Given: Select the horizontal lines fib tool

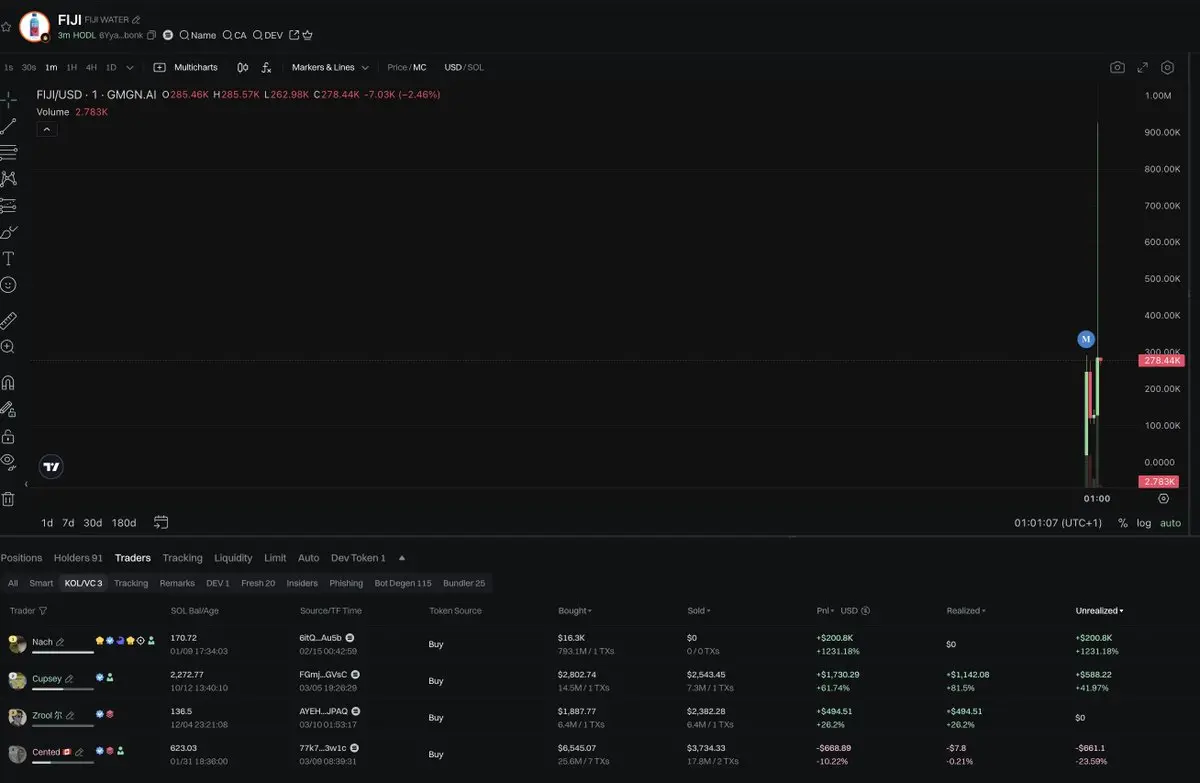Looking at the screenshot, I should 8,153.
